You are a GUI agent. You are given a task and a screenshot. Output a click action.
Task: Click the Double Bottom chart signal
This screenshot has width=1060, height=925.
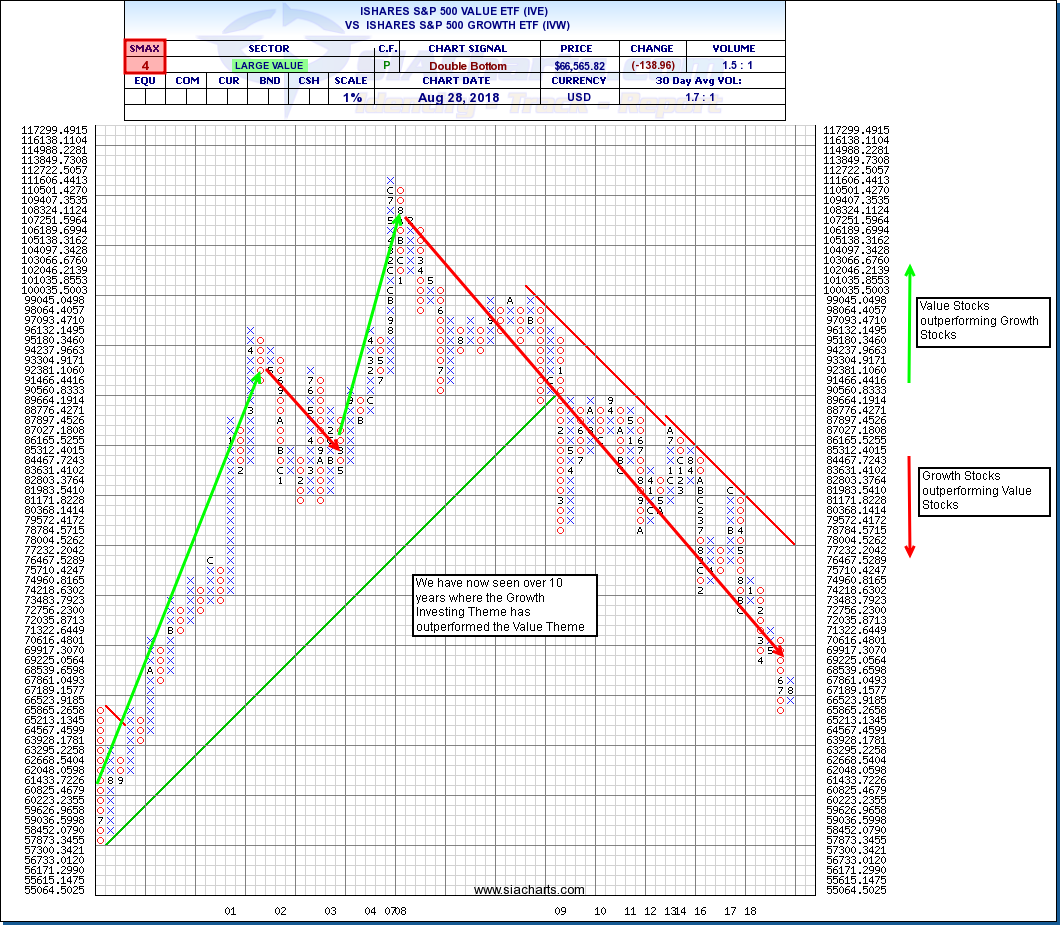coord(468,66)
